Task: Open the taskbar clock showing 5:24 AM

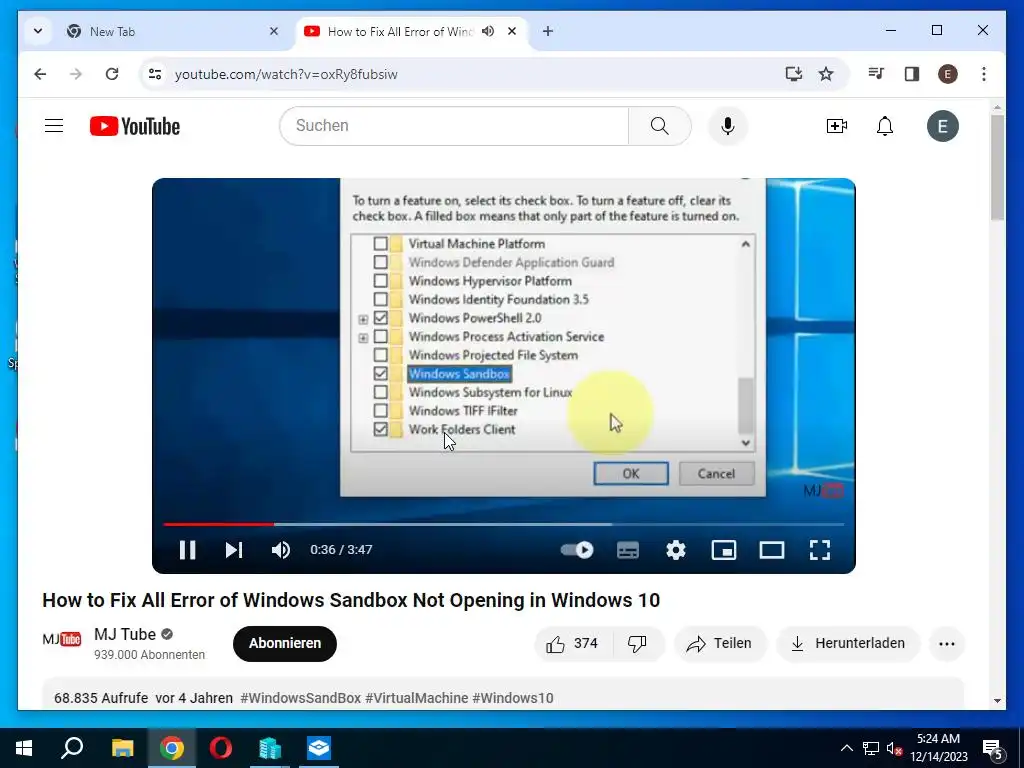Action: click(938, 748)
